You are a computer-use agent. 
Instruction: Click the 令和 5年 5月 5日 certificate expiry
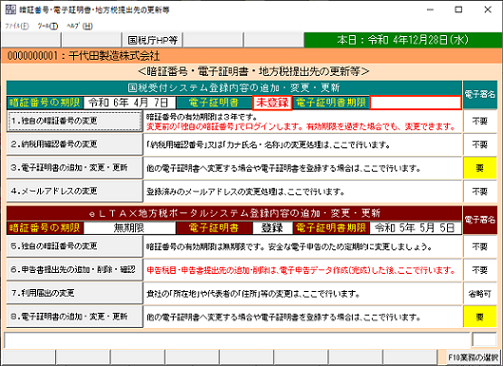tap(415, 228)
